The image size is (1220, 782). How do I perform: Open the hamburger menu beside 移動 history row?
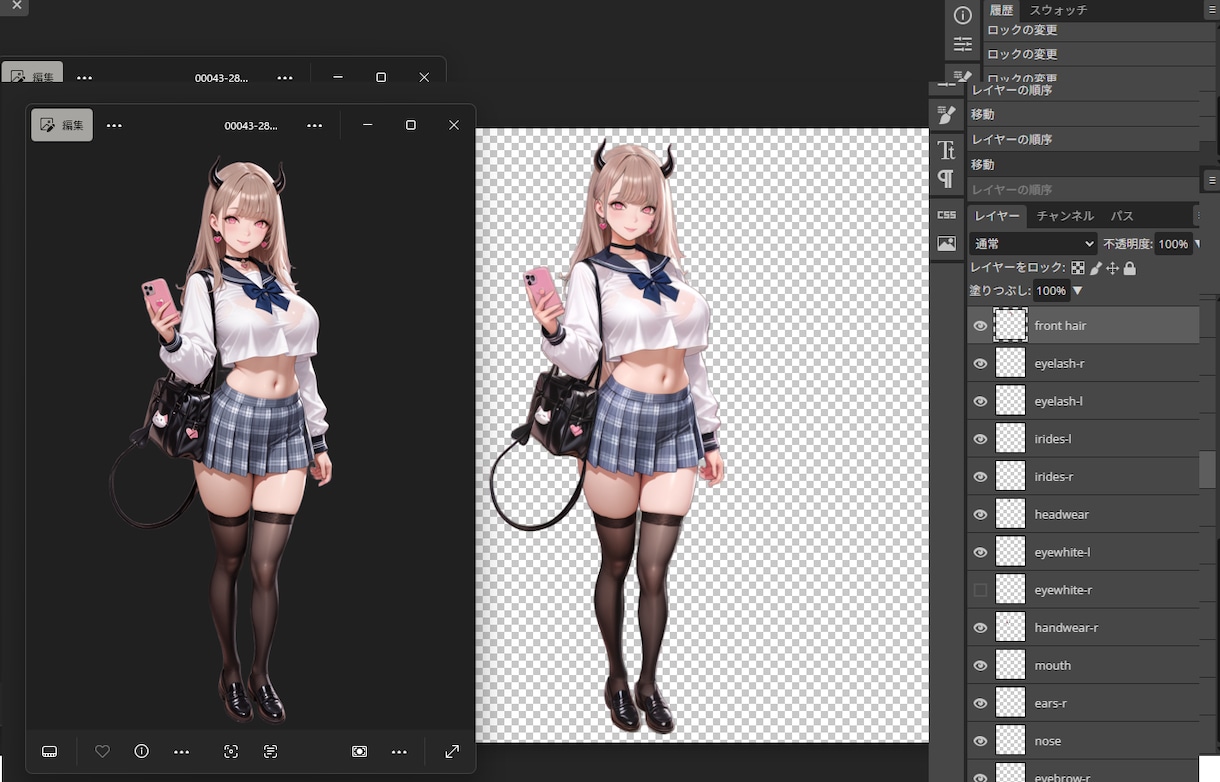click(1212, 180)
